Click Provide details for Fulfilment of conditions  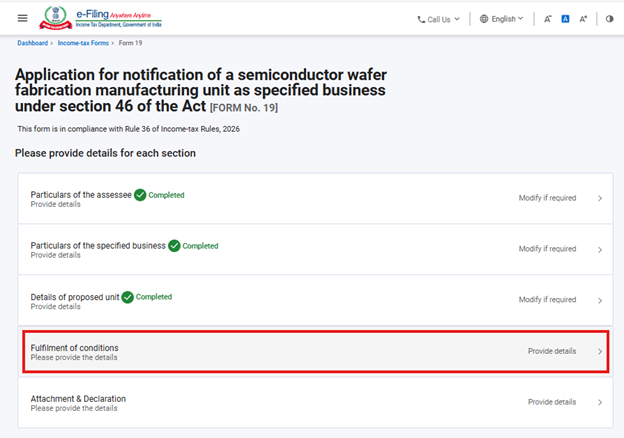(552, 351)
